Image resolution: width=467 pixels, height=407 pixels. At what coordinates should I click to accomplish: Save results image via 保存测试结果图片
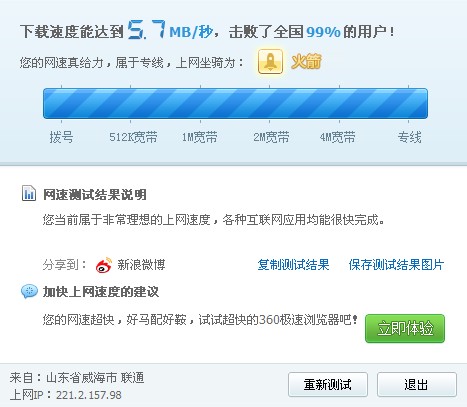click(396, 265)
